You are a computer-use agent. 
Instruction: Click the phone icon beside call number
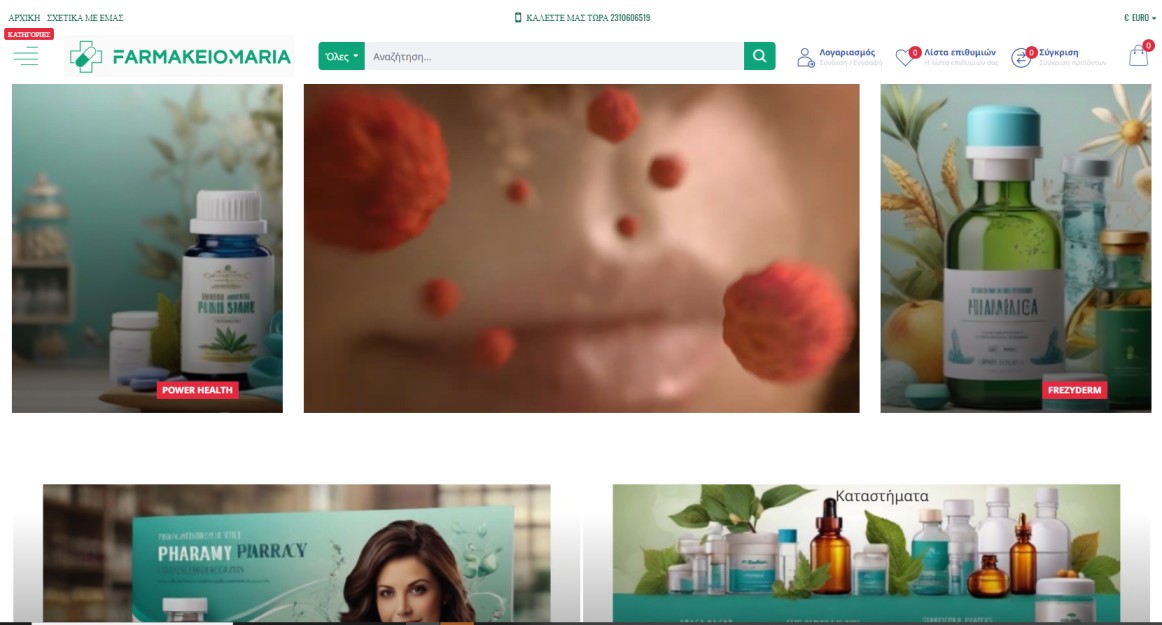click(x=518, y=18)
